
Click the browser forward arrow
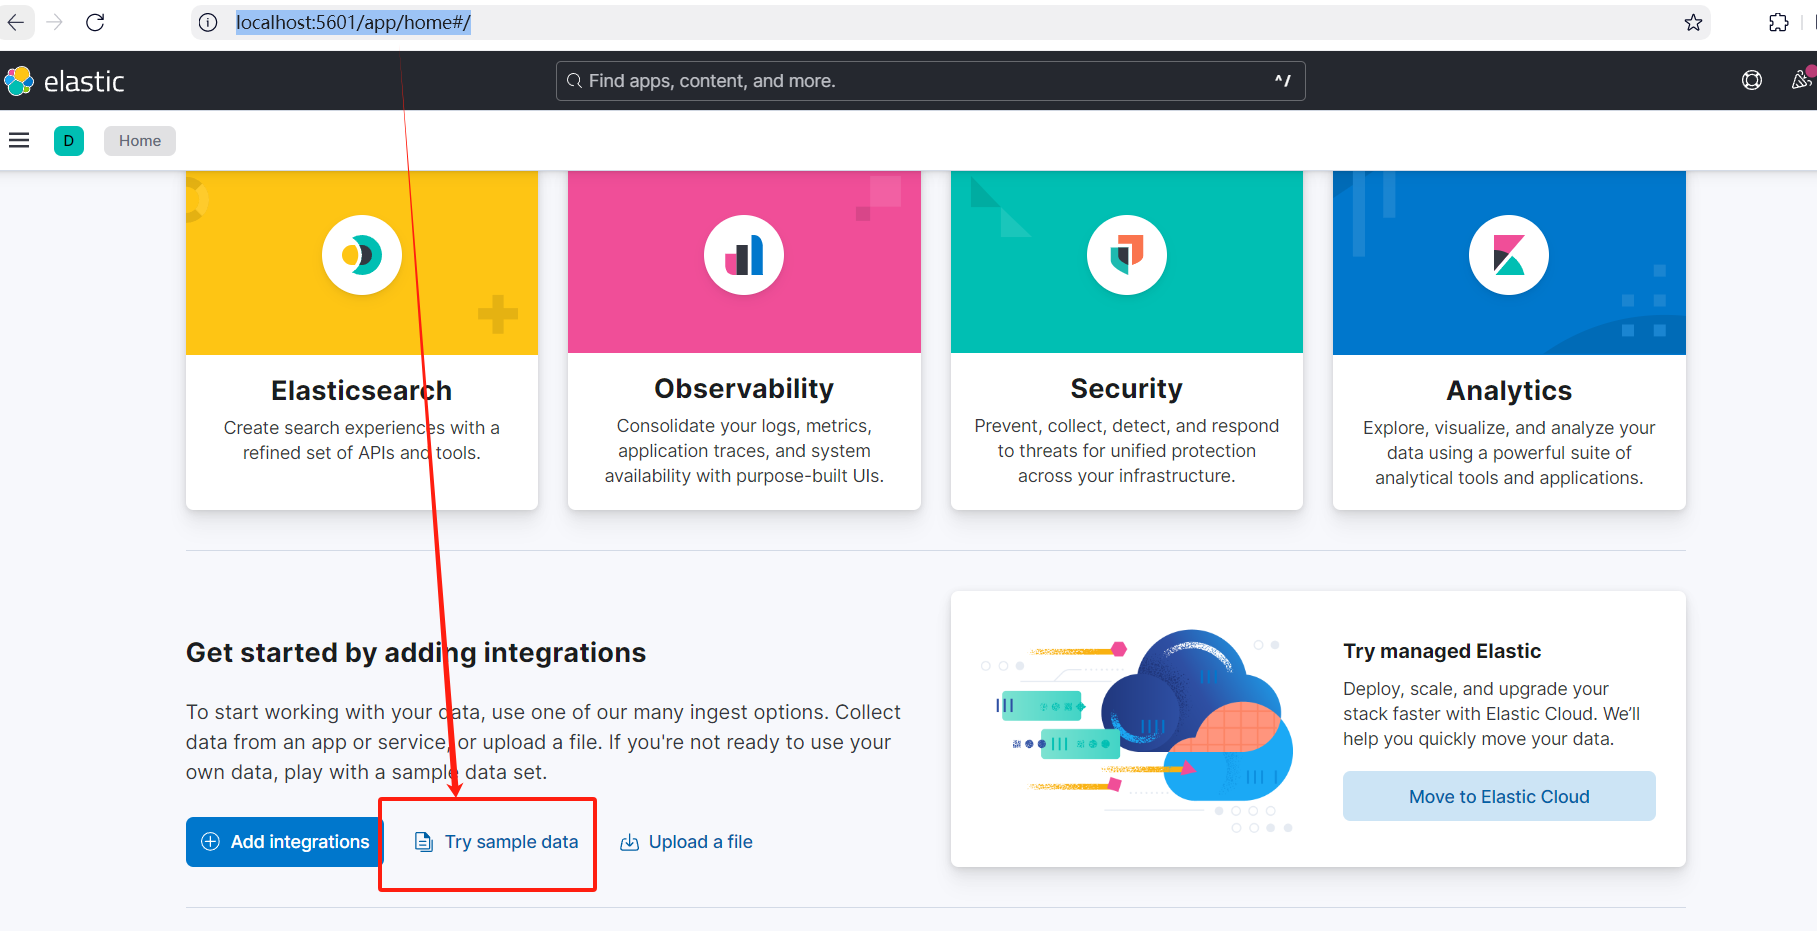pyautogui.click(x=55, y=22)
